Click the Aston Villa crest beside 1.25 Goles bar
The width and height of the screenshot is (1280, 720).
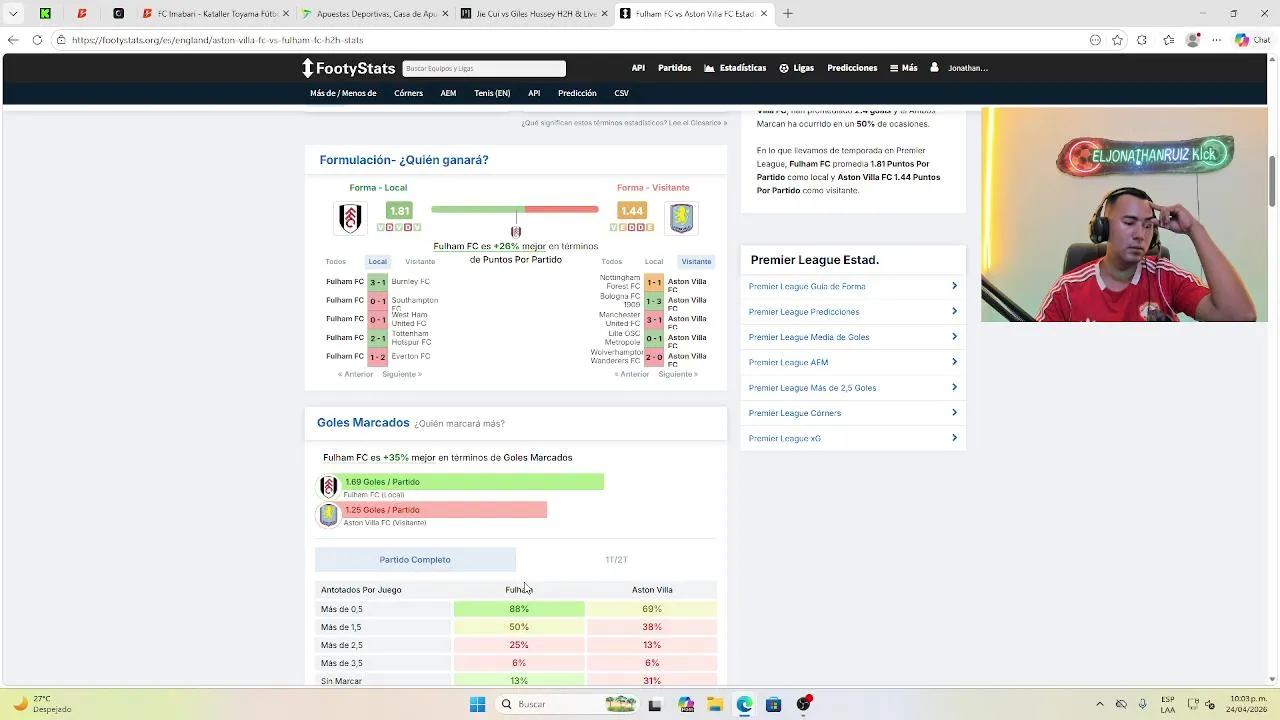point(328,515)
